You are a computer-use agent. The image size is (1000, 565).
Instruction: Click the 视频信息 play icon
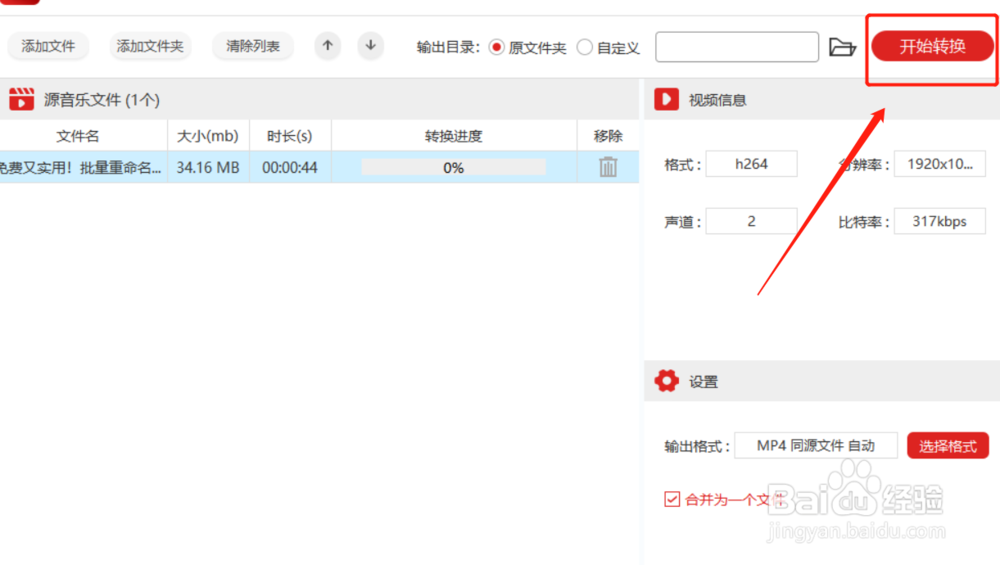coord(666,99)
